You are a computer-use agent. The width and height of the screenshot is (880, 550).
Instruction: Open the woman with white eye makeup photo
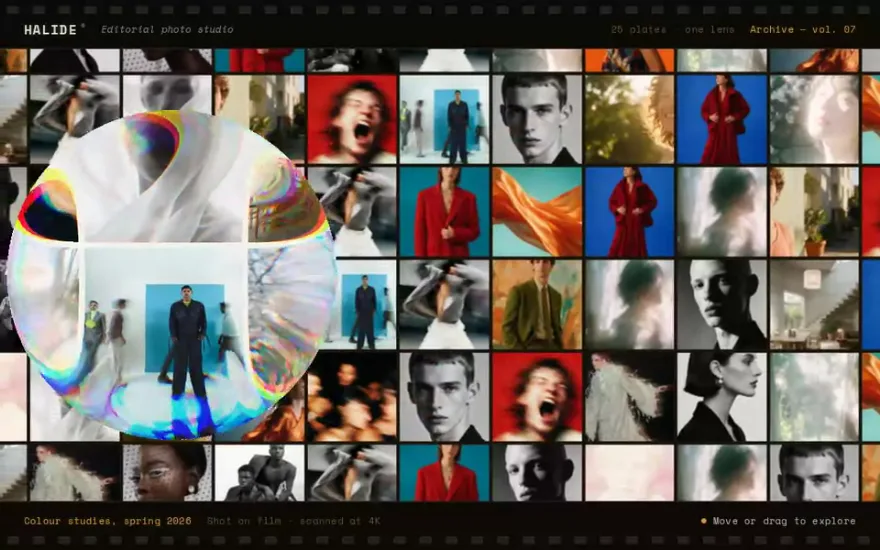pos(167,473)
